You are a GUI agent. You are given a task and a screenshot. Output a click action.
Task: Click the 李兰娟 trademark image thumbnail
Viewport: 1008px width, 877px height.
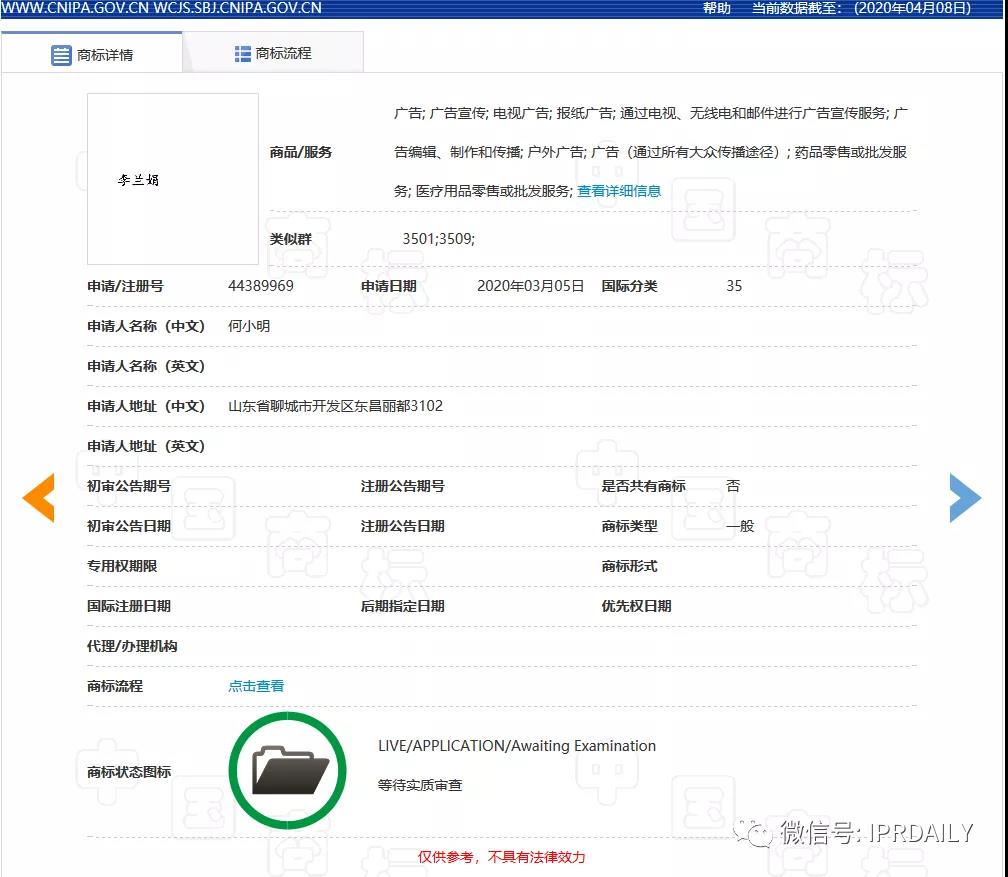[x=173, y=179]
